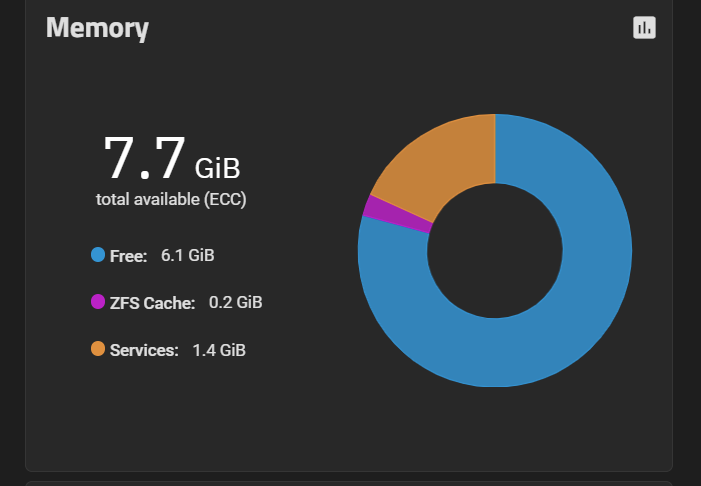Click the GiB unit beside 7.7
Viewport: 701px width, 486px height.
tap(217, 166)
